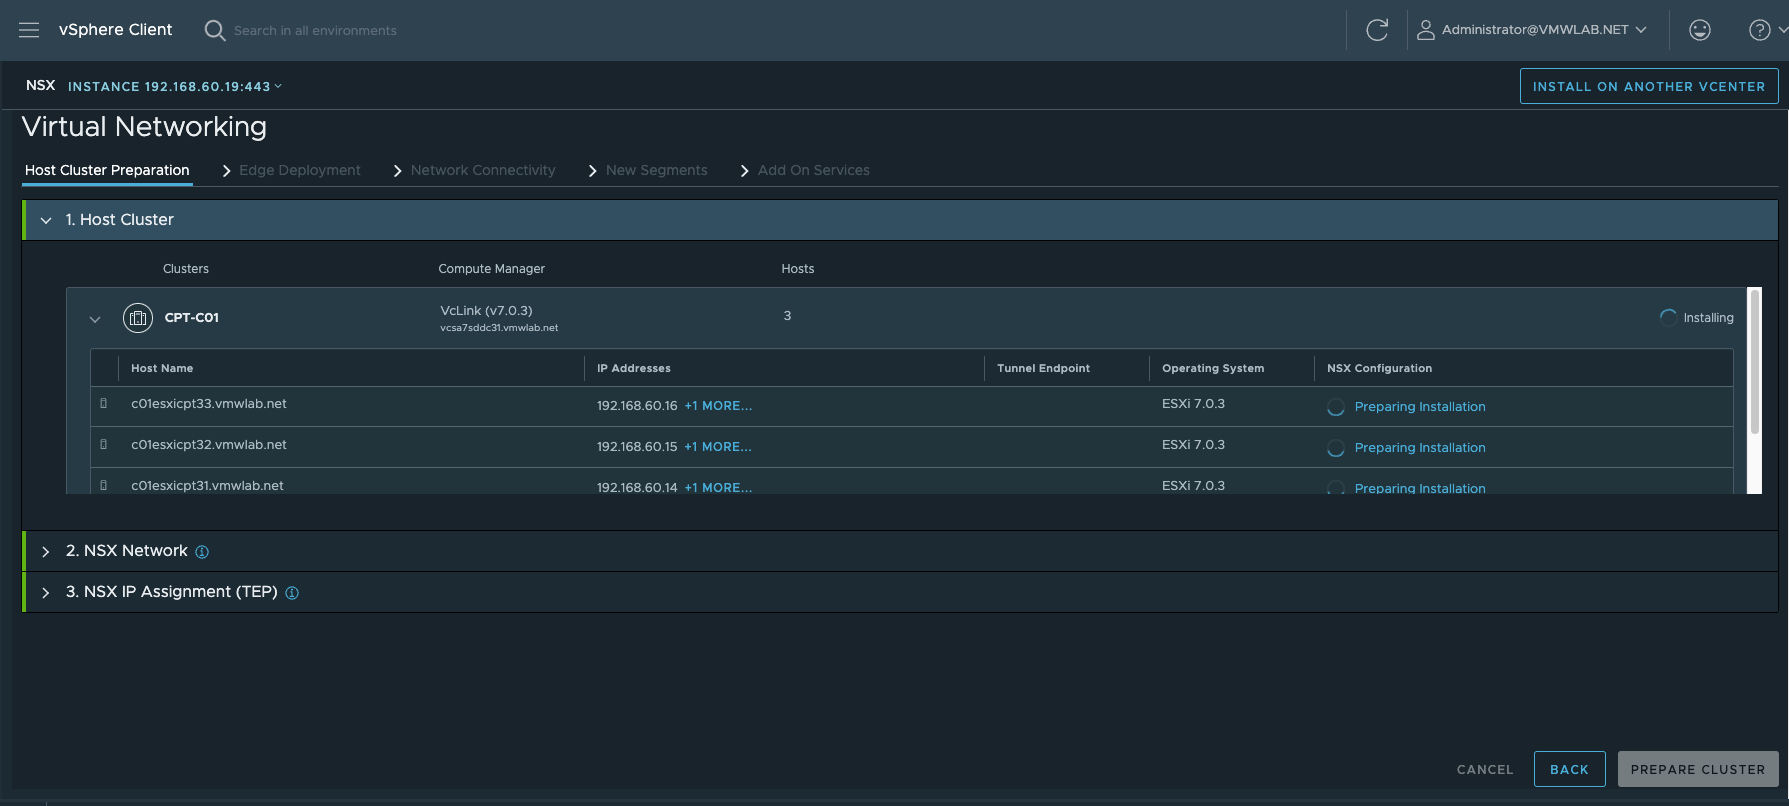Open the Administrator@VMWLAB.NET dropdown
The image size is (1789, 806).
[1543, 30]
